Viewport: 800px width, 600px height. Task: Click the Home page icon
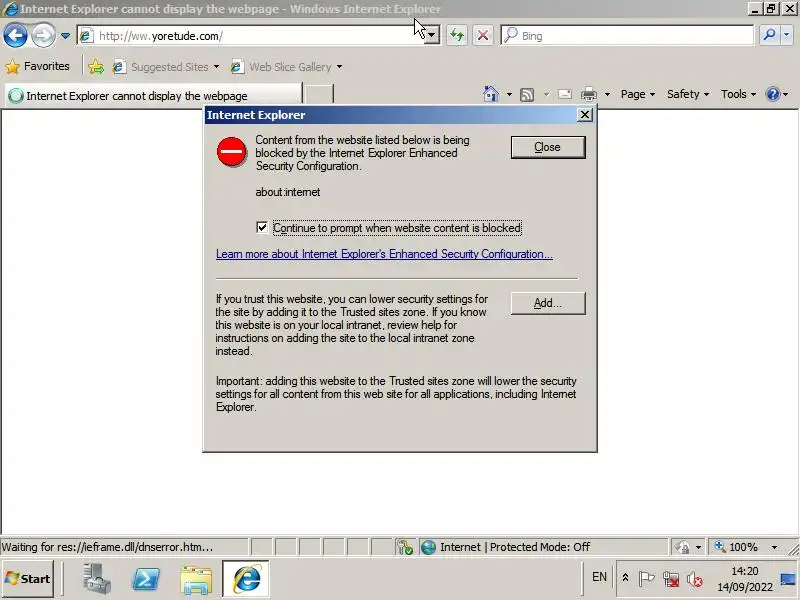[490, 94]
